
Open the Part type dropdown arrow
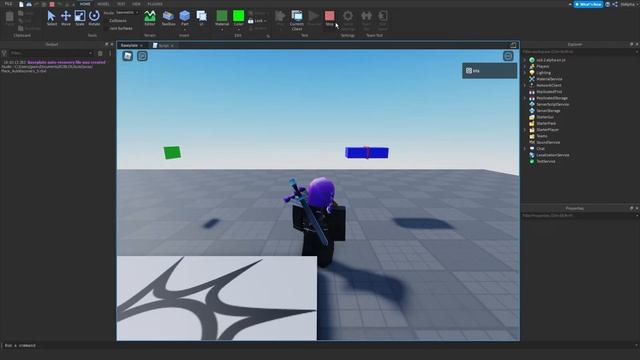(184, 29)
